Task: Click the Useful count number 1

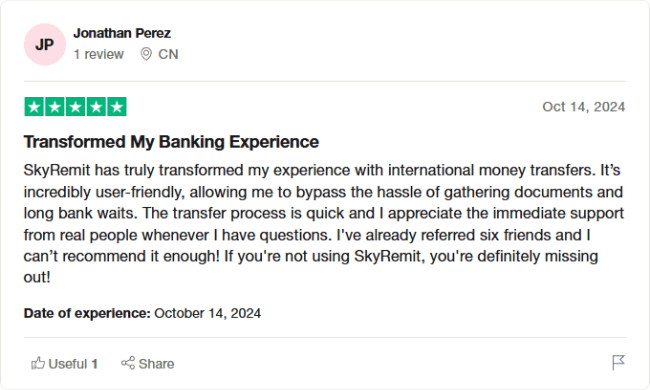Action: pos(95,364)
